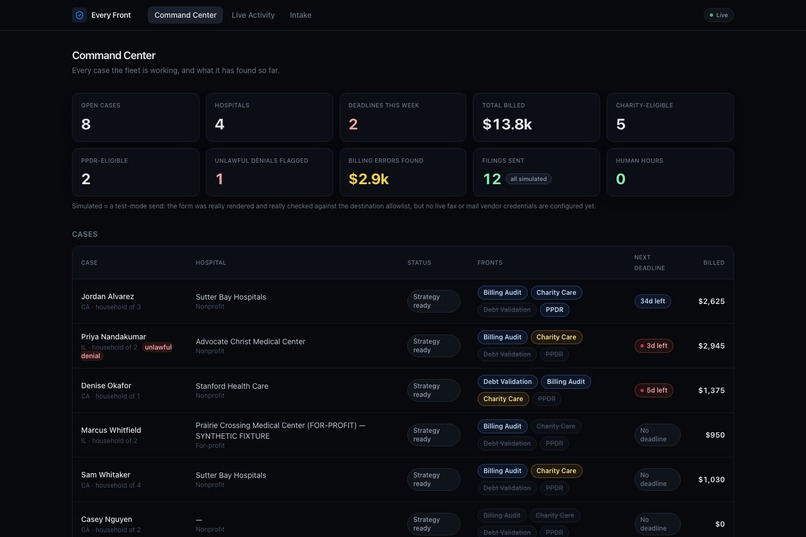Click Jordan Alvarez's Charity Care chip
Image resolution: width=806 pixels, height=537 pixels.
pos(556,292)
